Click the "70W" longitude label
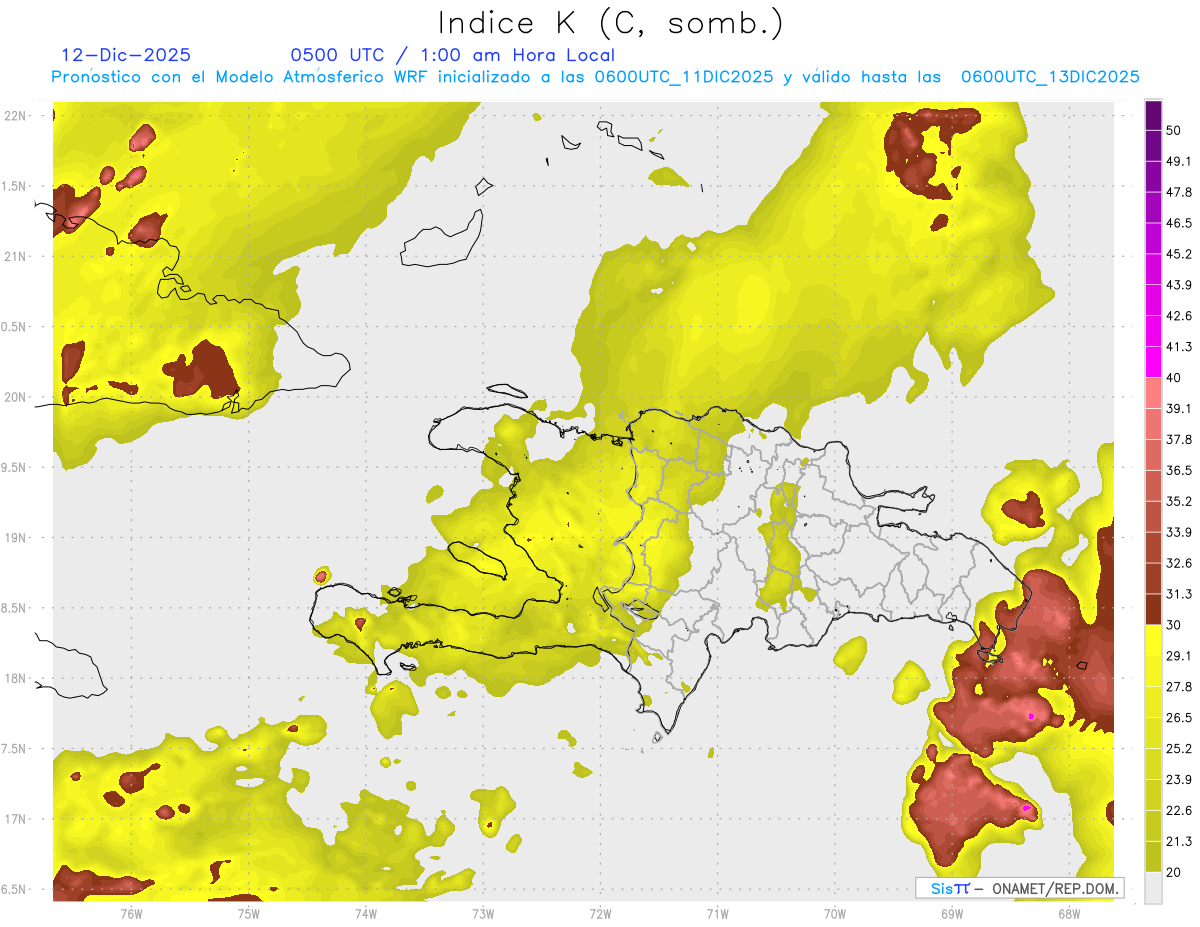This screenshot has height=927, width=1200. point(834,913)
